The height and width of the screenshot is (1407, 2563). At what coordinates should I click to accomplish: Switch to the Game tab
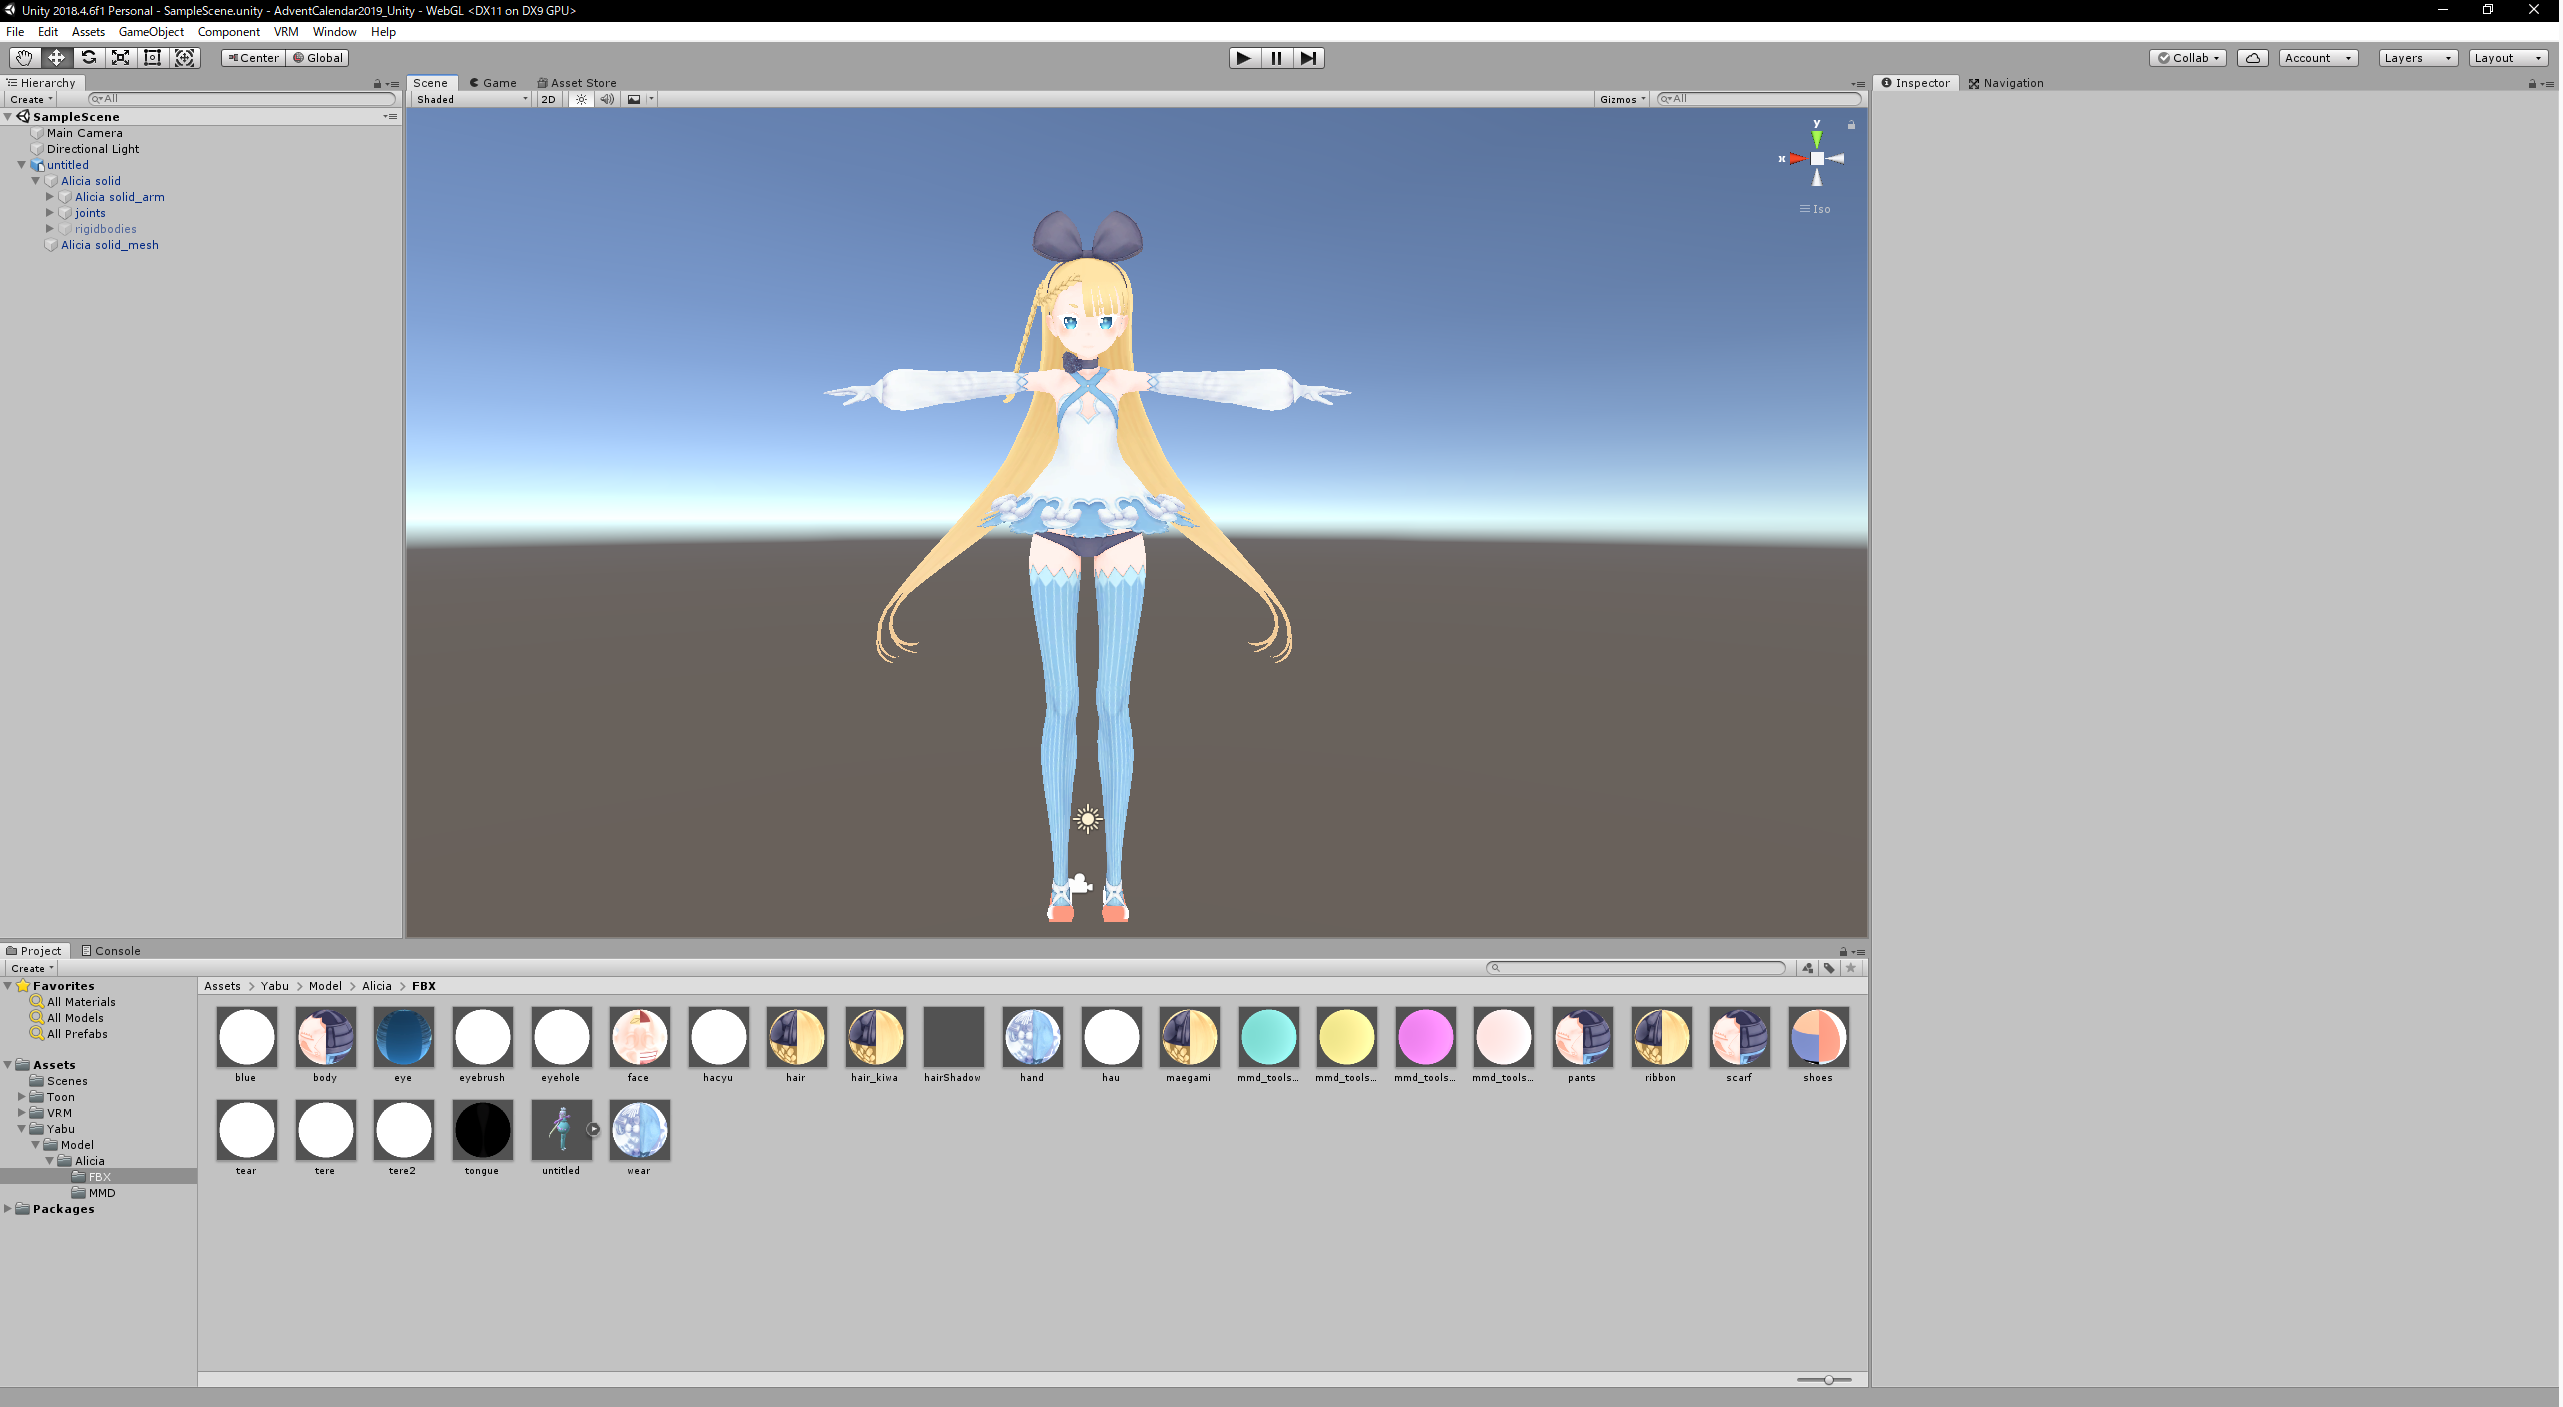coord(493,83)
